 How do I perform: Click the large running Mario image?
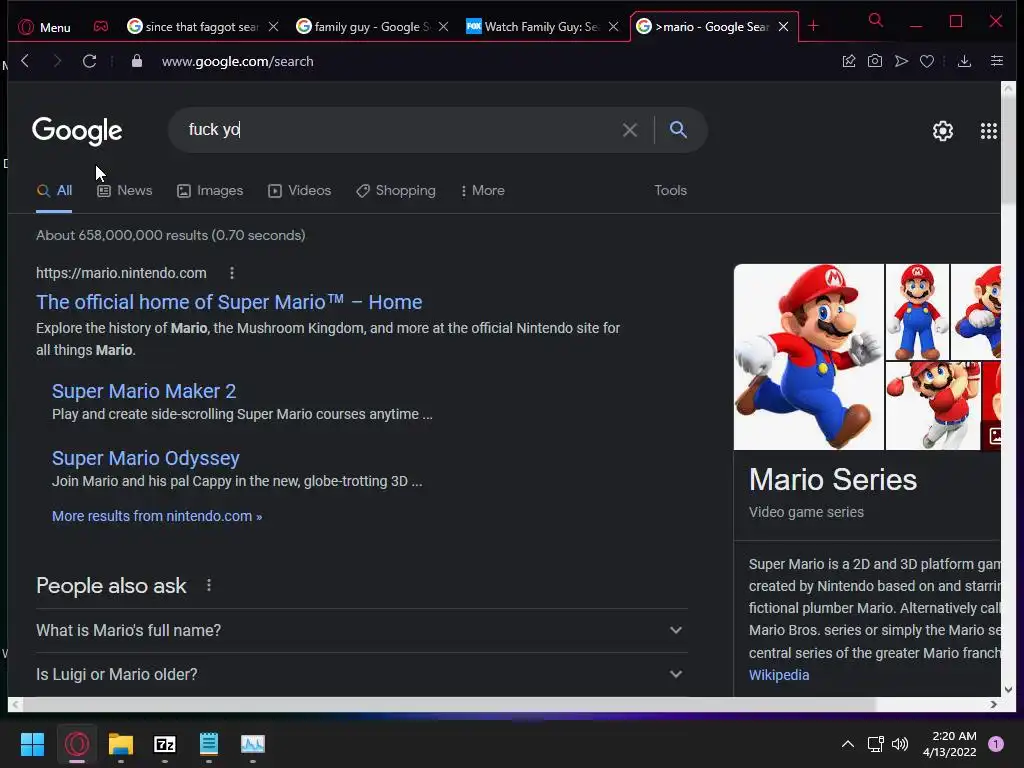tap(808, 357)
